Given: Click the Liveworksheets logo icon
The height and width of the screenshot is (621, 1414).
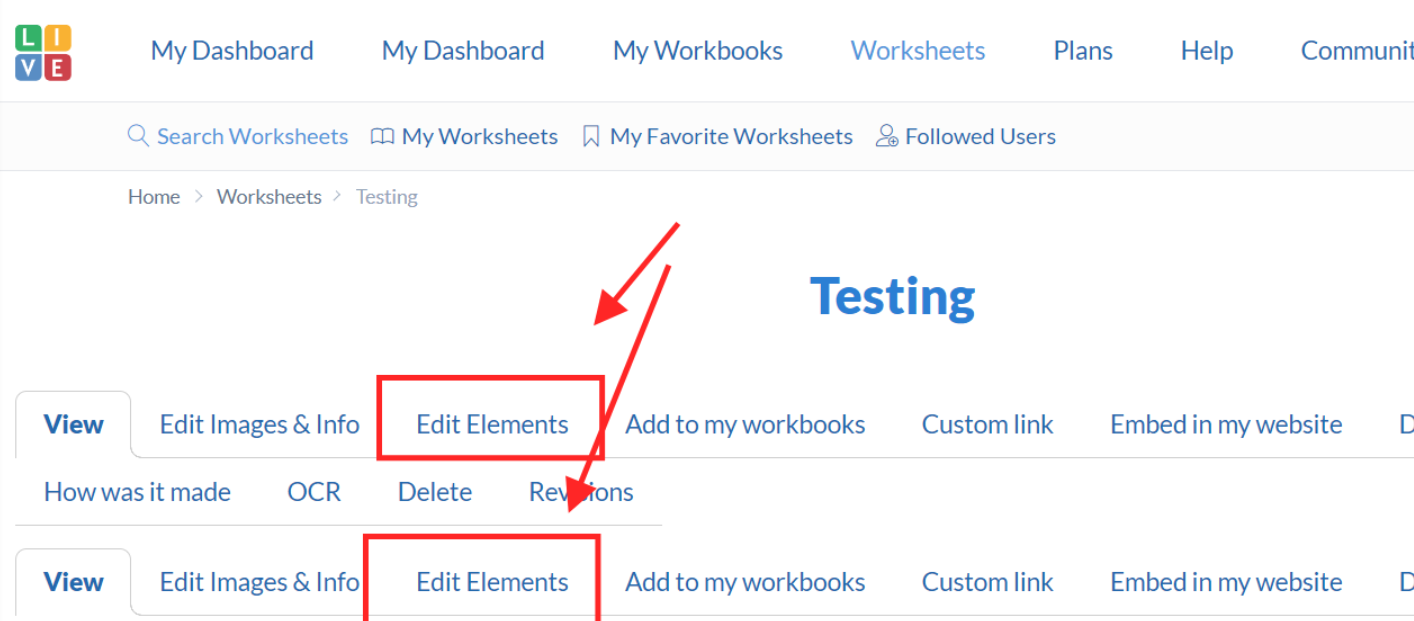Looking at the screenshot, I should 43,53.
